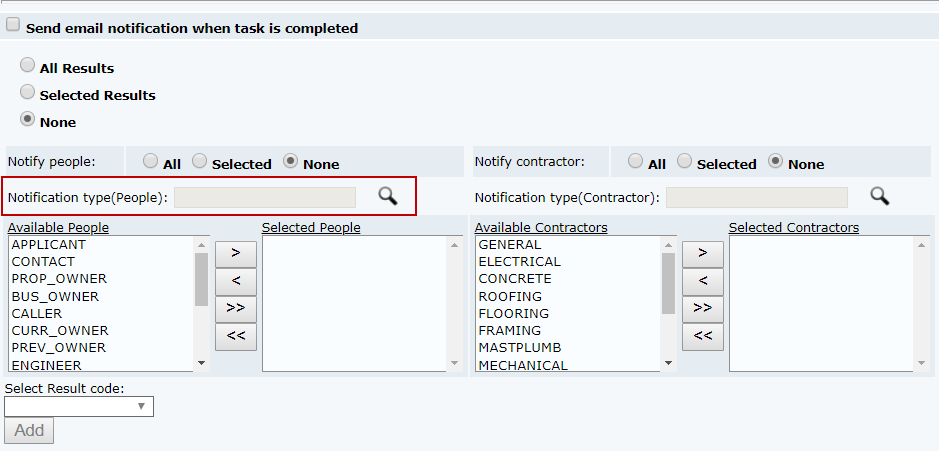This screenshot has height=451, width=939.
Task: Select ELECTRICAL in Available Contractors
Action: [x=519, y=262]
